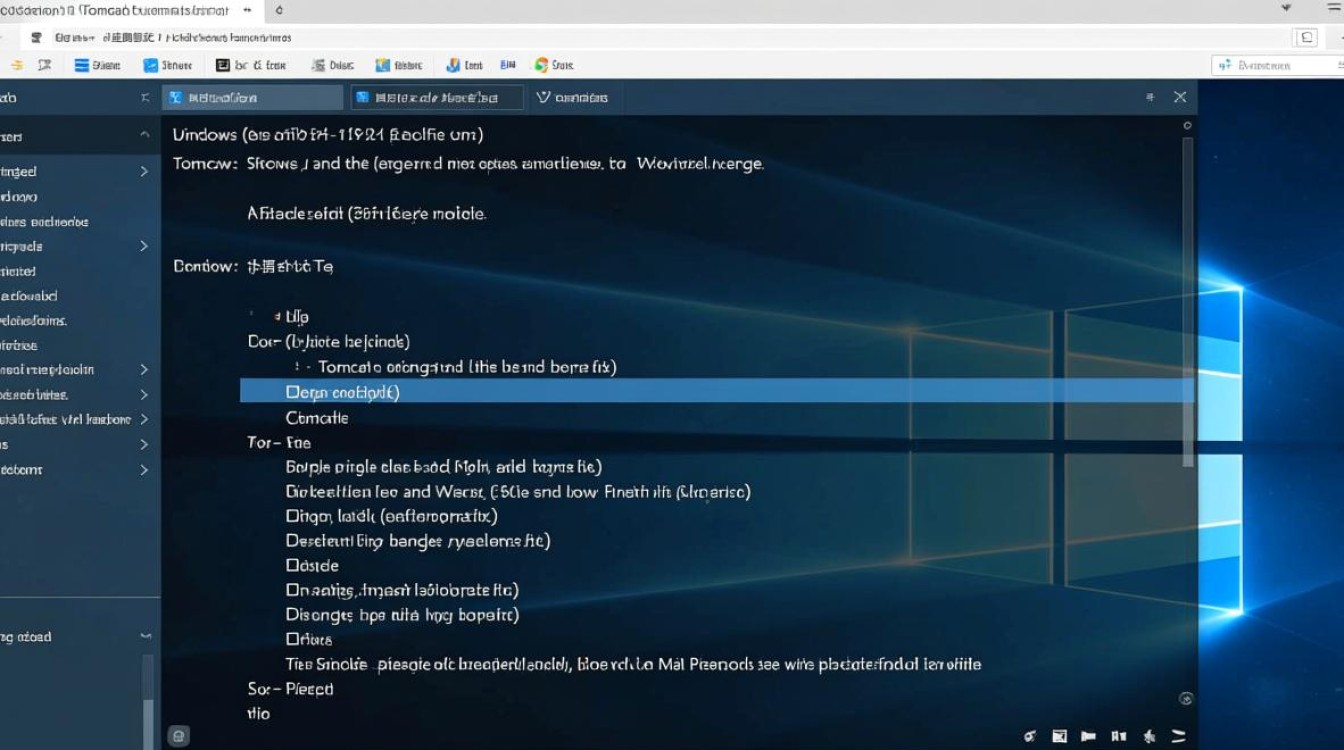The width and height of the screenshot is (1344, 750).
Task: Click the picture icon in the bottom icon row
Action: point(1059,736)
